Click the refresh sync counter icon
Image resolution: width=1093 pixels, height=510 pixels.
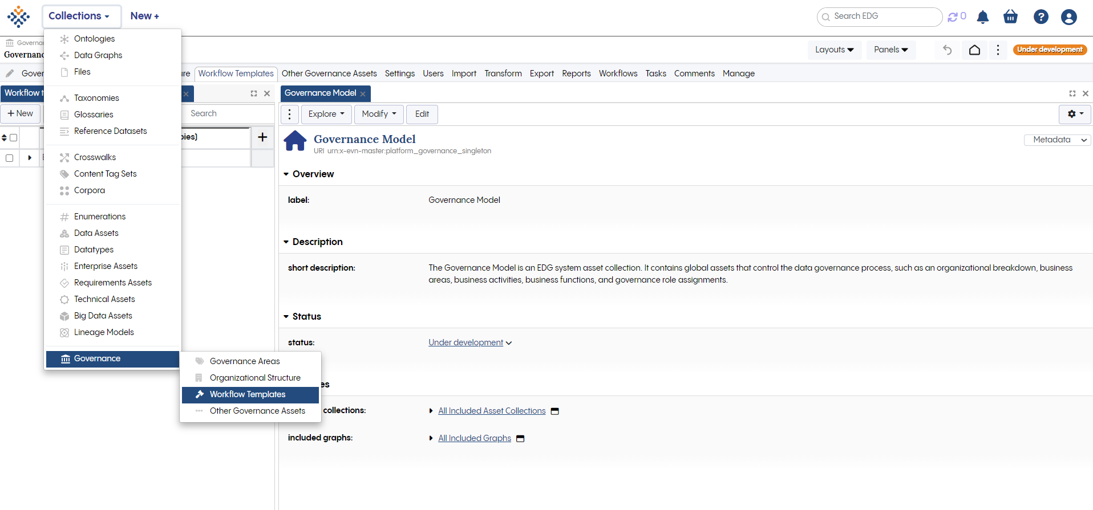(956, 16)
